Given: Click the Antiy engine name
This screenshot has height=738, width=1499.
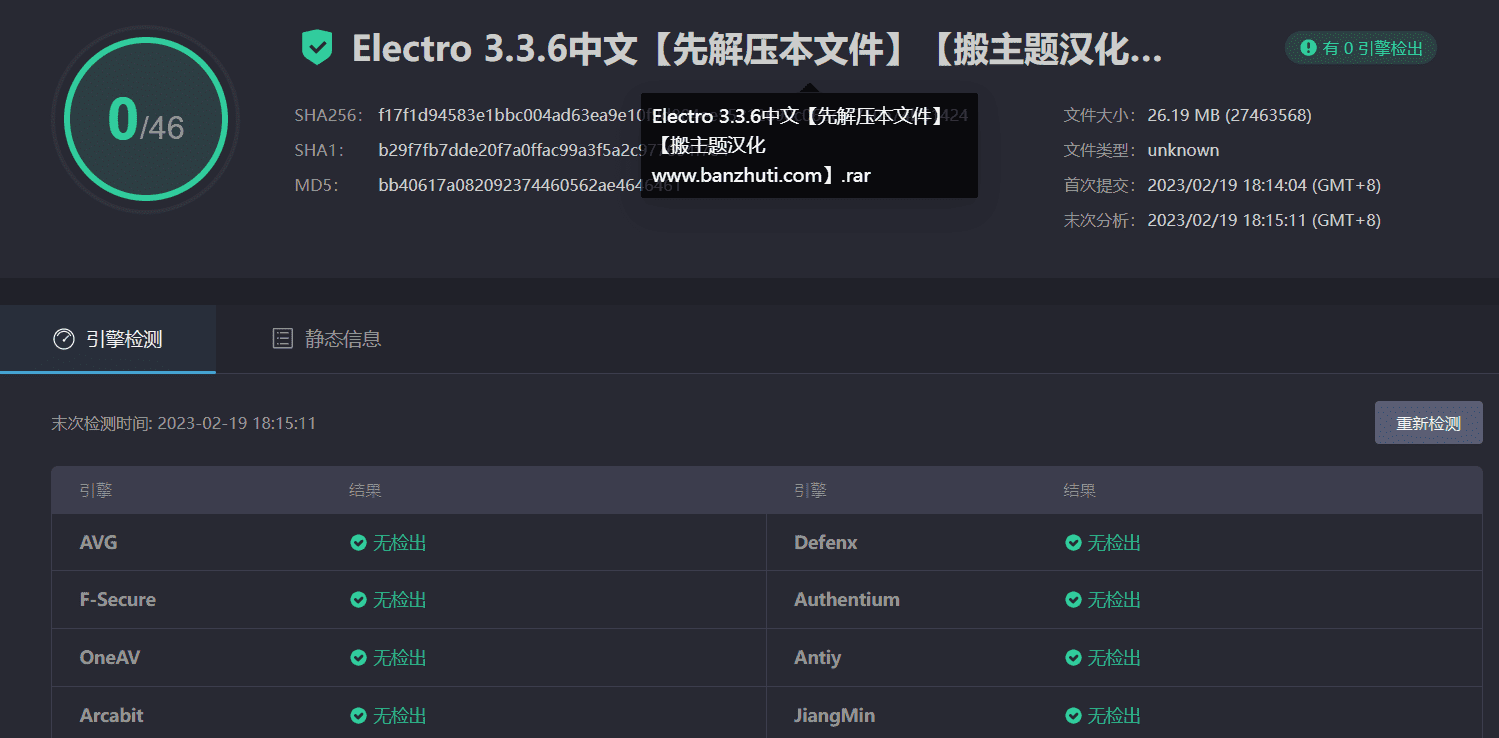Looking at the screenshot, I should [818, 658].
